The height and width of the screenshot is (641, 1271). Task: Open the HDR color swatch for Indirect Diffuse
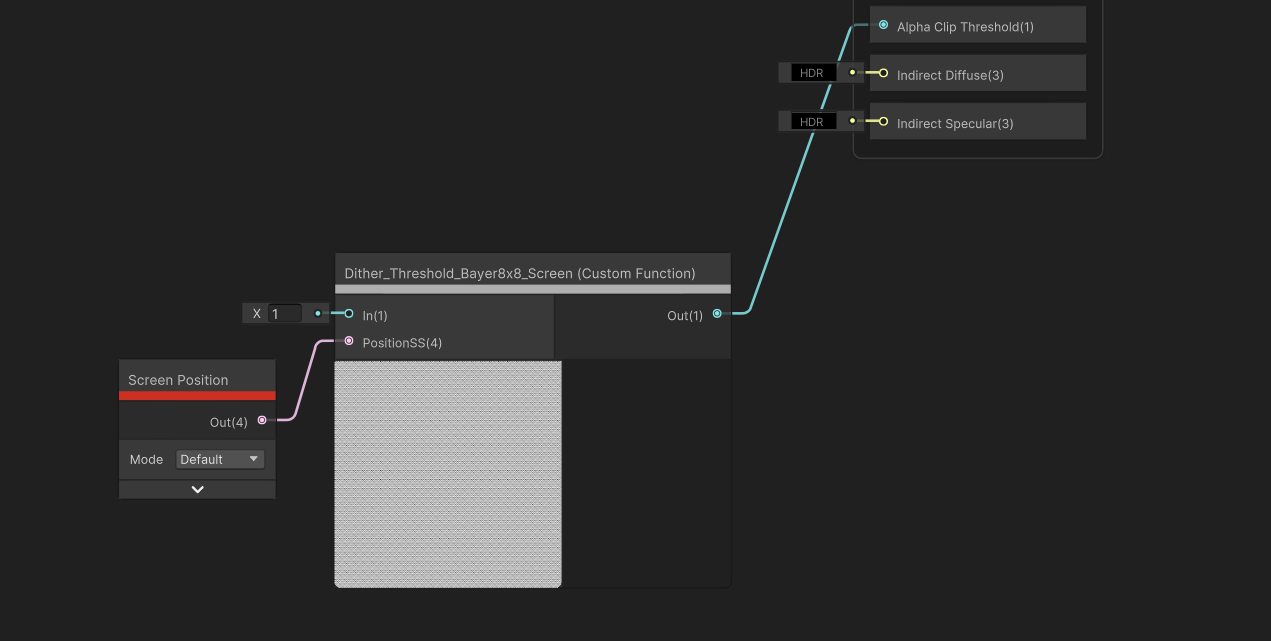812,73
